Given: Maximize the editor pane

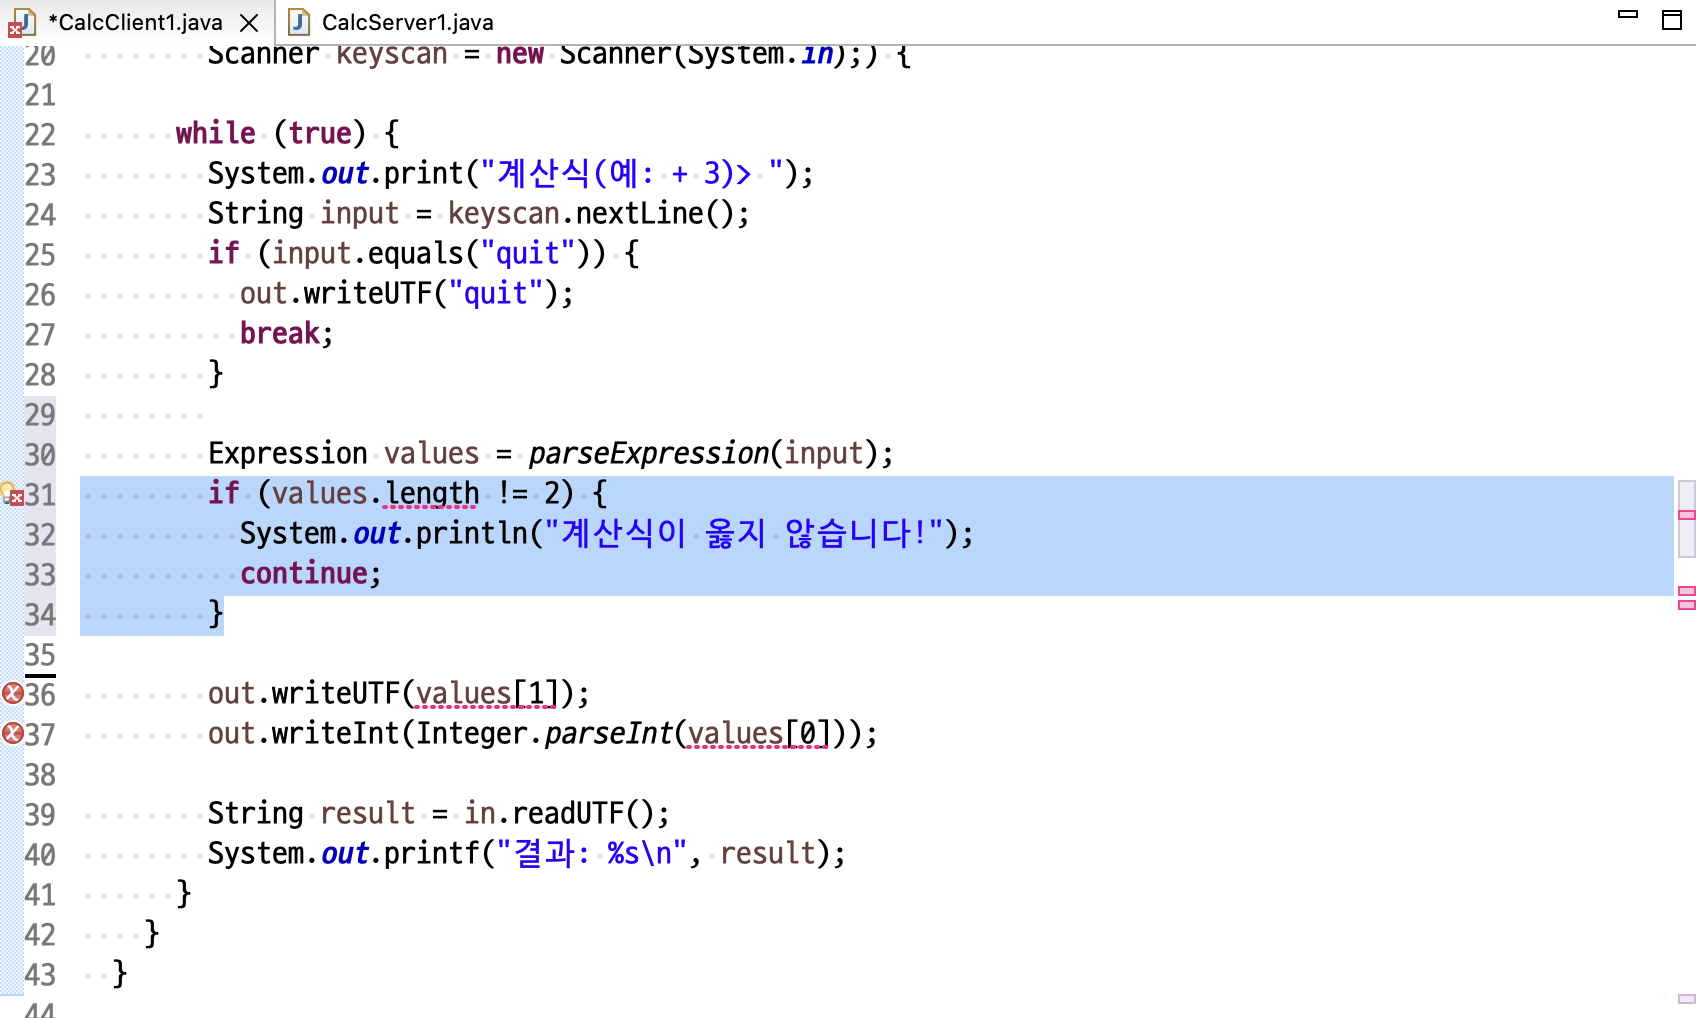Looking at the screenshot, I should pos(1672,20).
